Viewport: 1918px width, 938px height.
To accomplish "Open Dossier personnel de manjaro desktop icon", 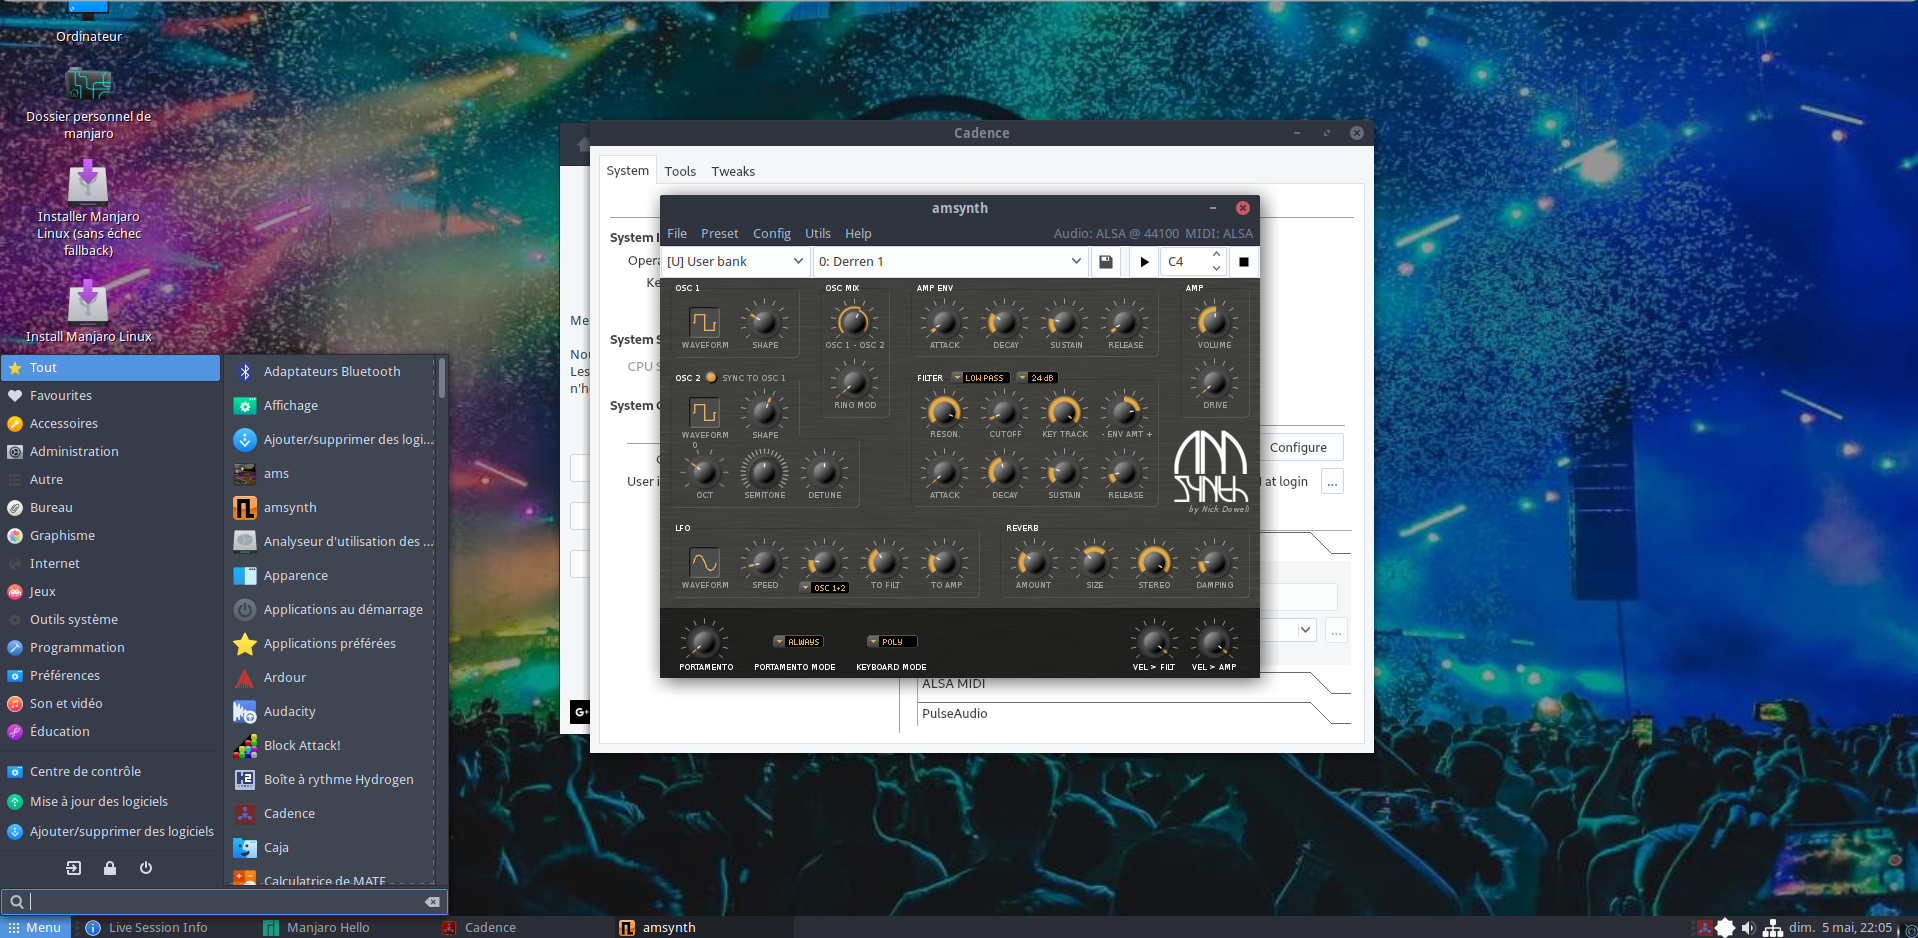I will click(88, 104).
